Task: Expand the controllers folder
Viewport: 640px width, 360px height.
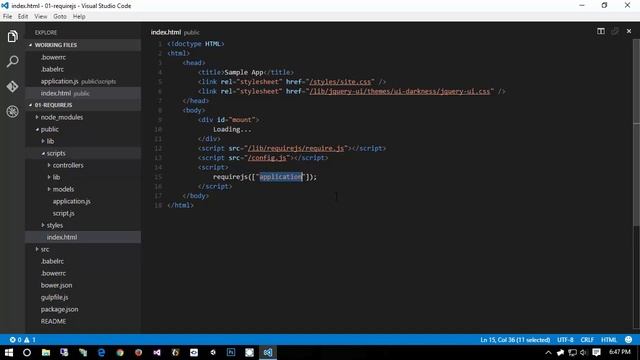Action: [x=83, y=165]
